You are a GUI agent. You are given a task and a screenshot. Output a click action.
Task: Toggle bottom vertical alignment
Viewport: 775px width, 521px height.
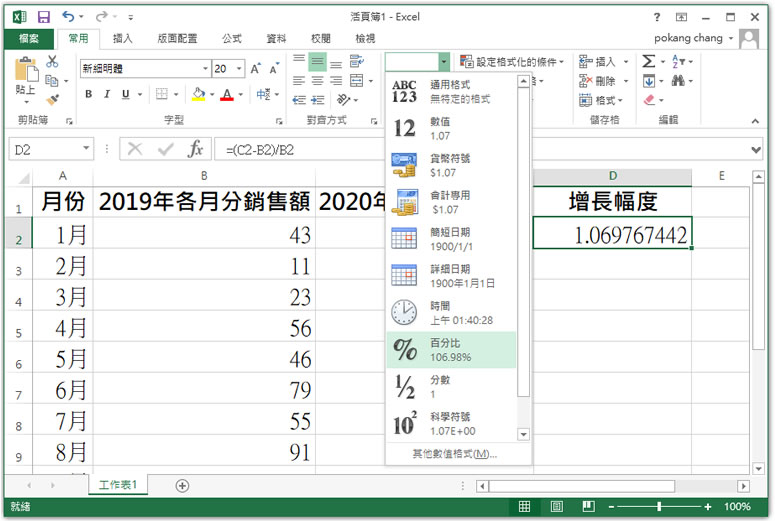pos(336,63)
